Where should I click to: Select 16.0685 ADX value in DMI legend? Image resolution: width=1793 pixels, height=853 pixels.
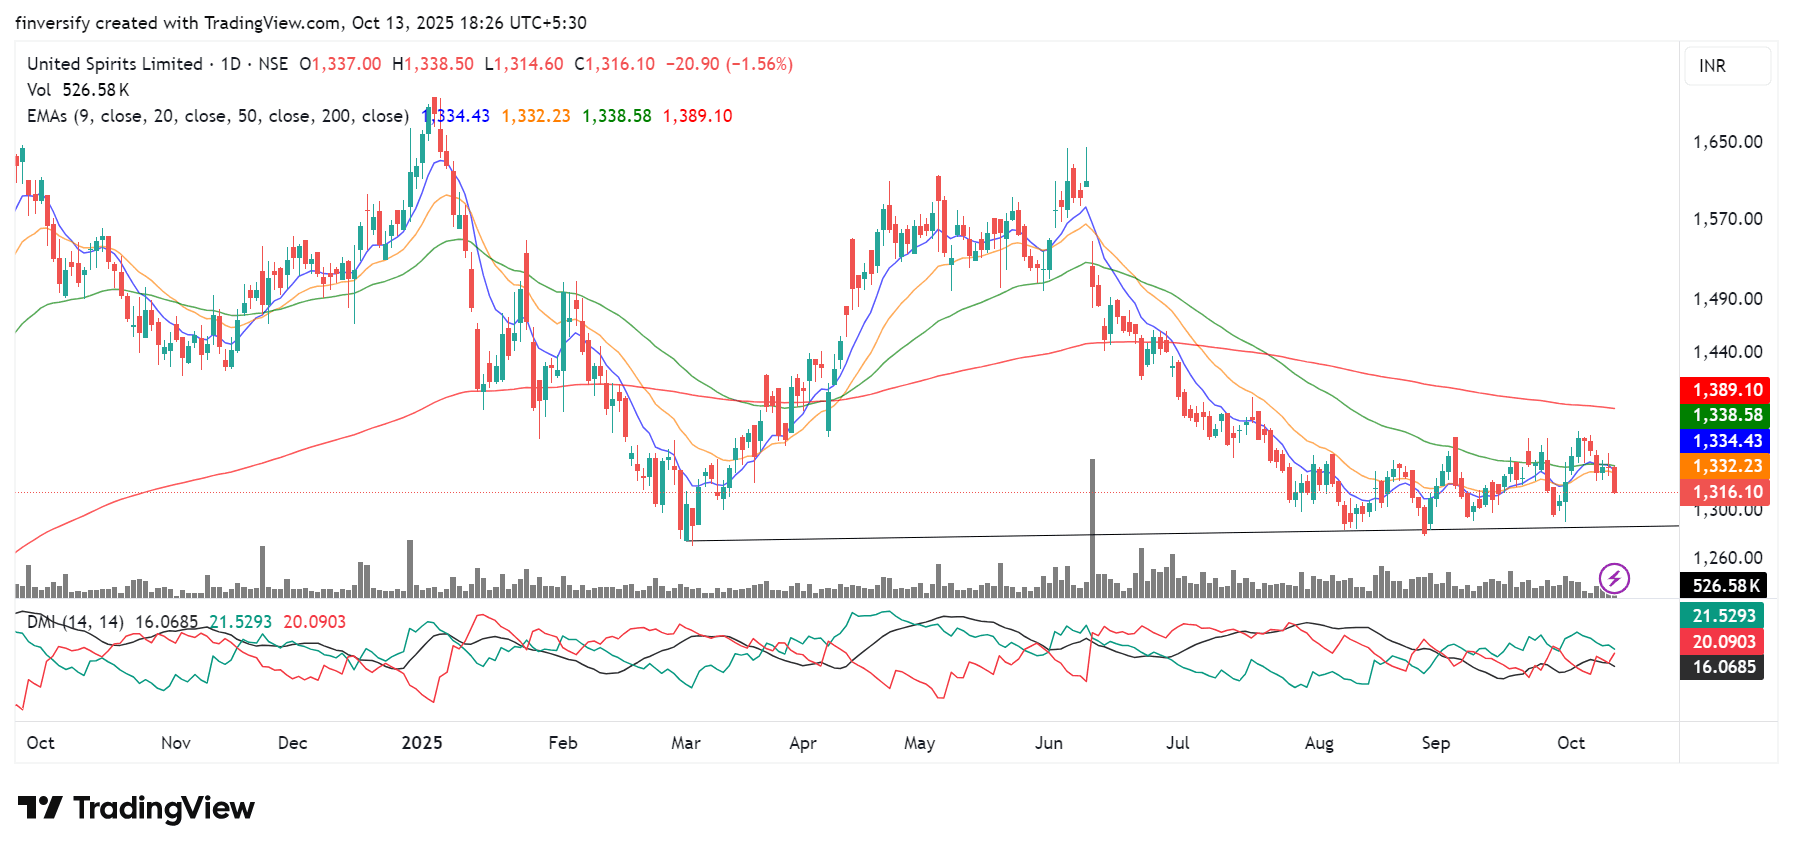(x=167, y=622)
